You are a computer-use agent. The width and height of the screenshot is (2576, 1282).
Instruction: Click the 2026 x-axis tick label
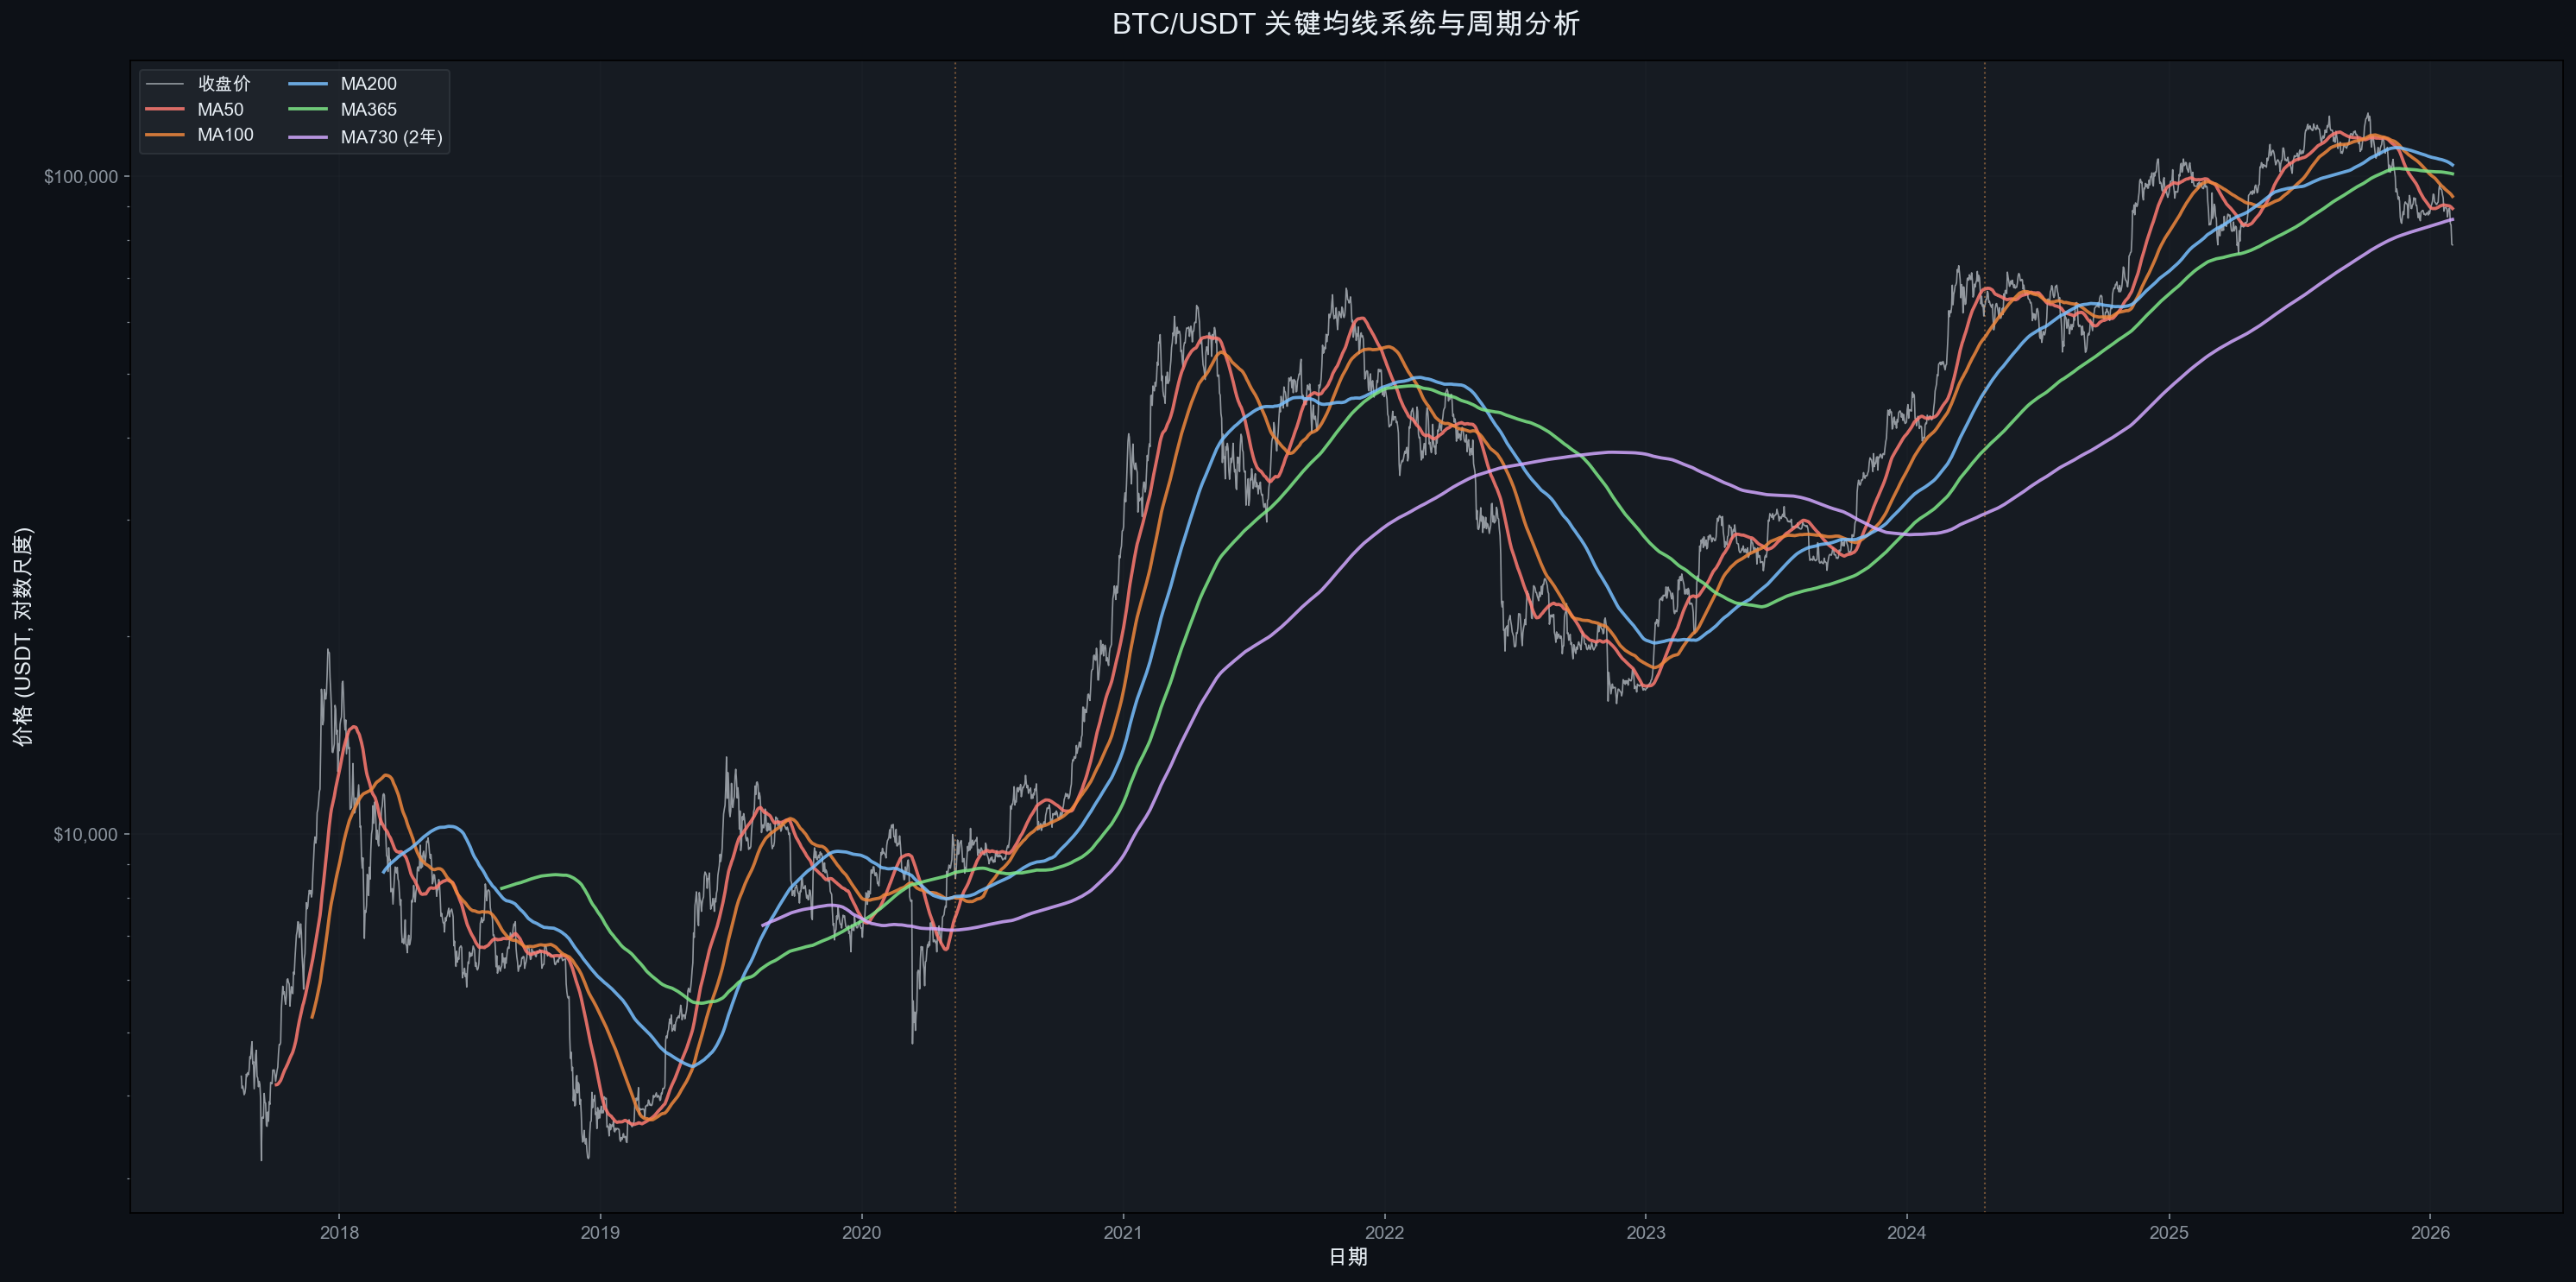point(2430,1233)
